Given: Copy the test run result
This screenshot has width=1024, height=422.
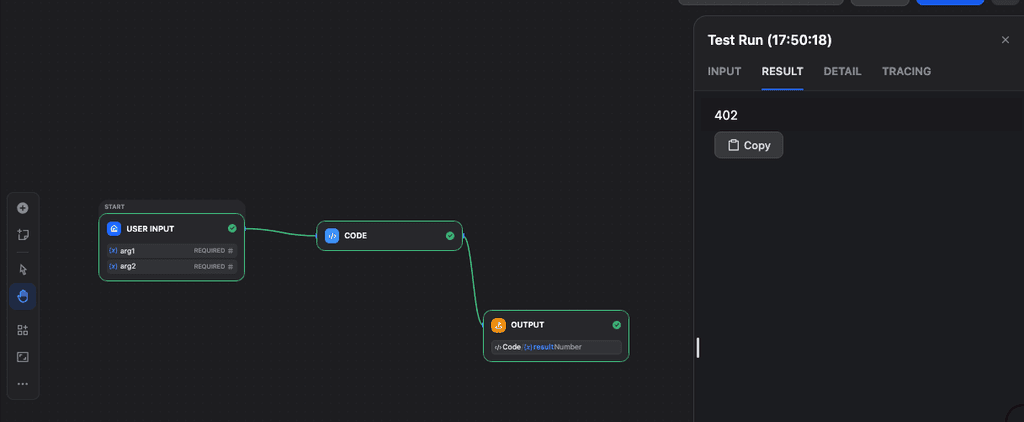Looking at the screenshot, I should (x=748, y=145).
